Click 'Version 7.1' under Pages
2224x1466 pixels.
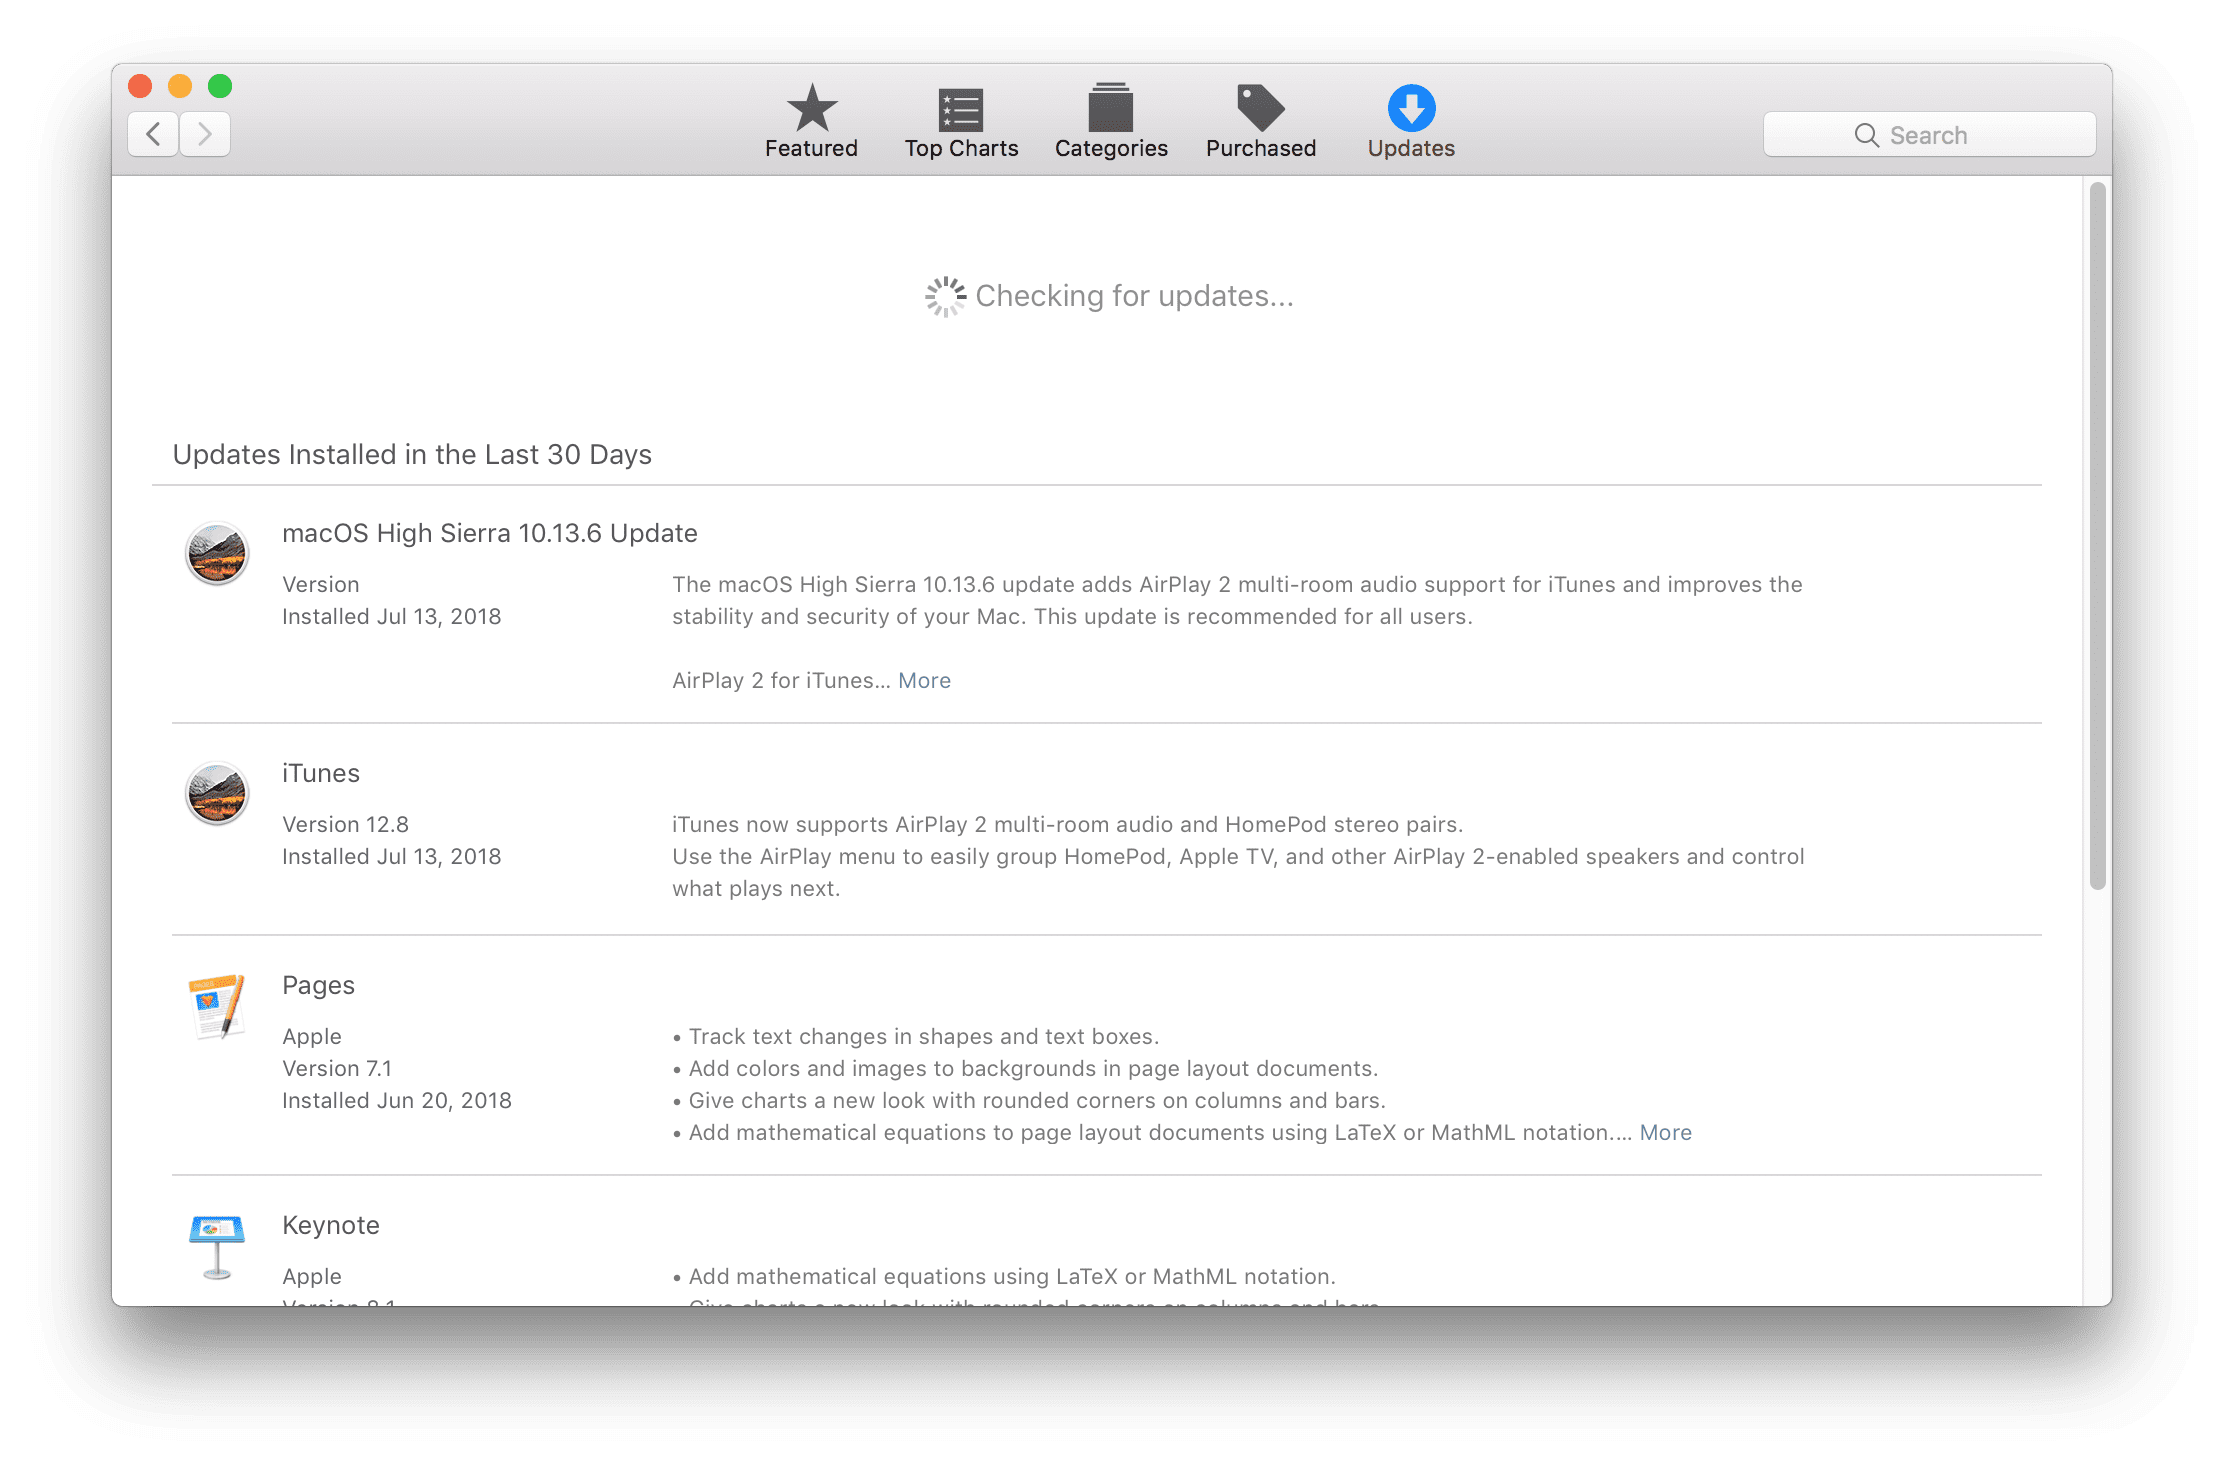(337, 1069)
